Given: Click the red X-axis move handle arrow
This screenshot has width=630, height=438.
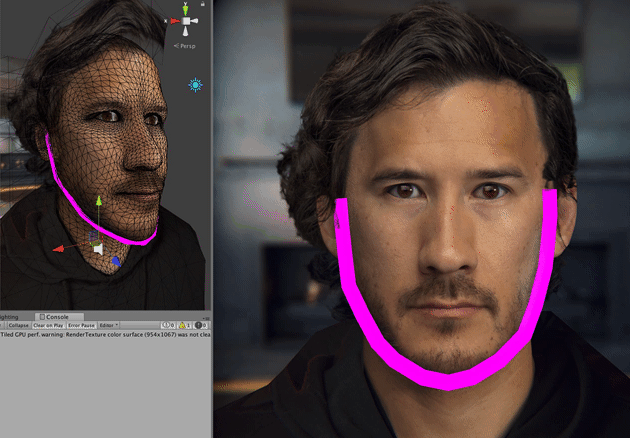Looking at the screenshot, I should click(x=58, y=249).
